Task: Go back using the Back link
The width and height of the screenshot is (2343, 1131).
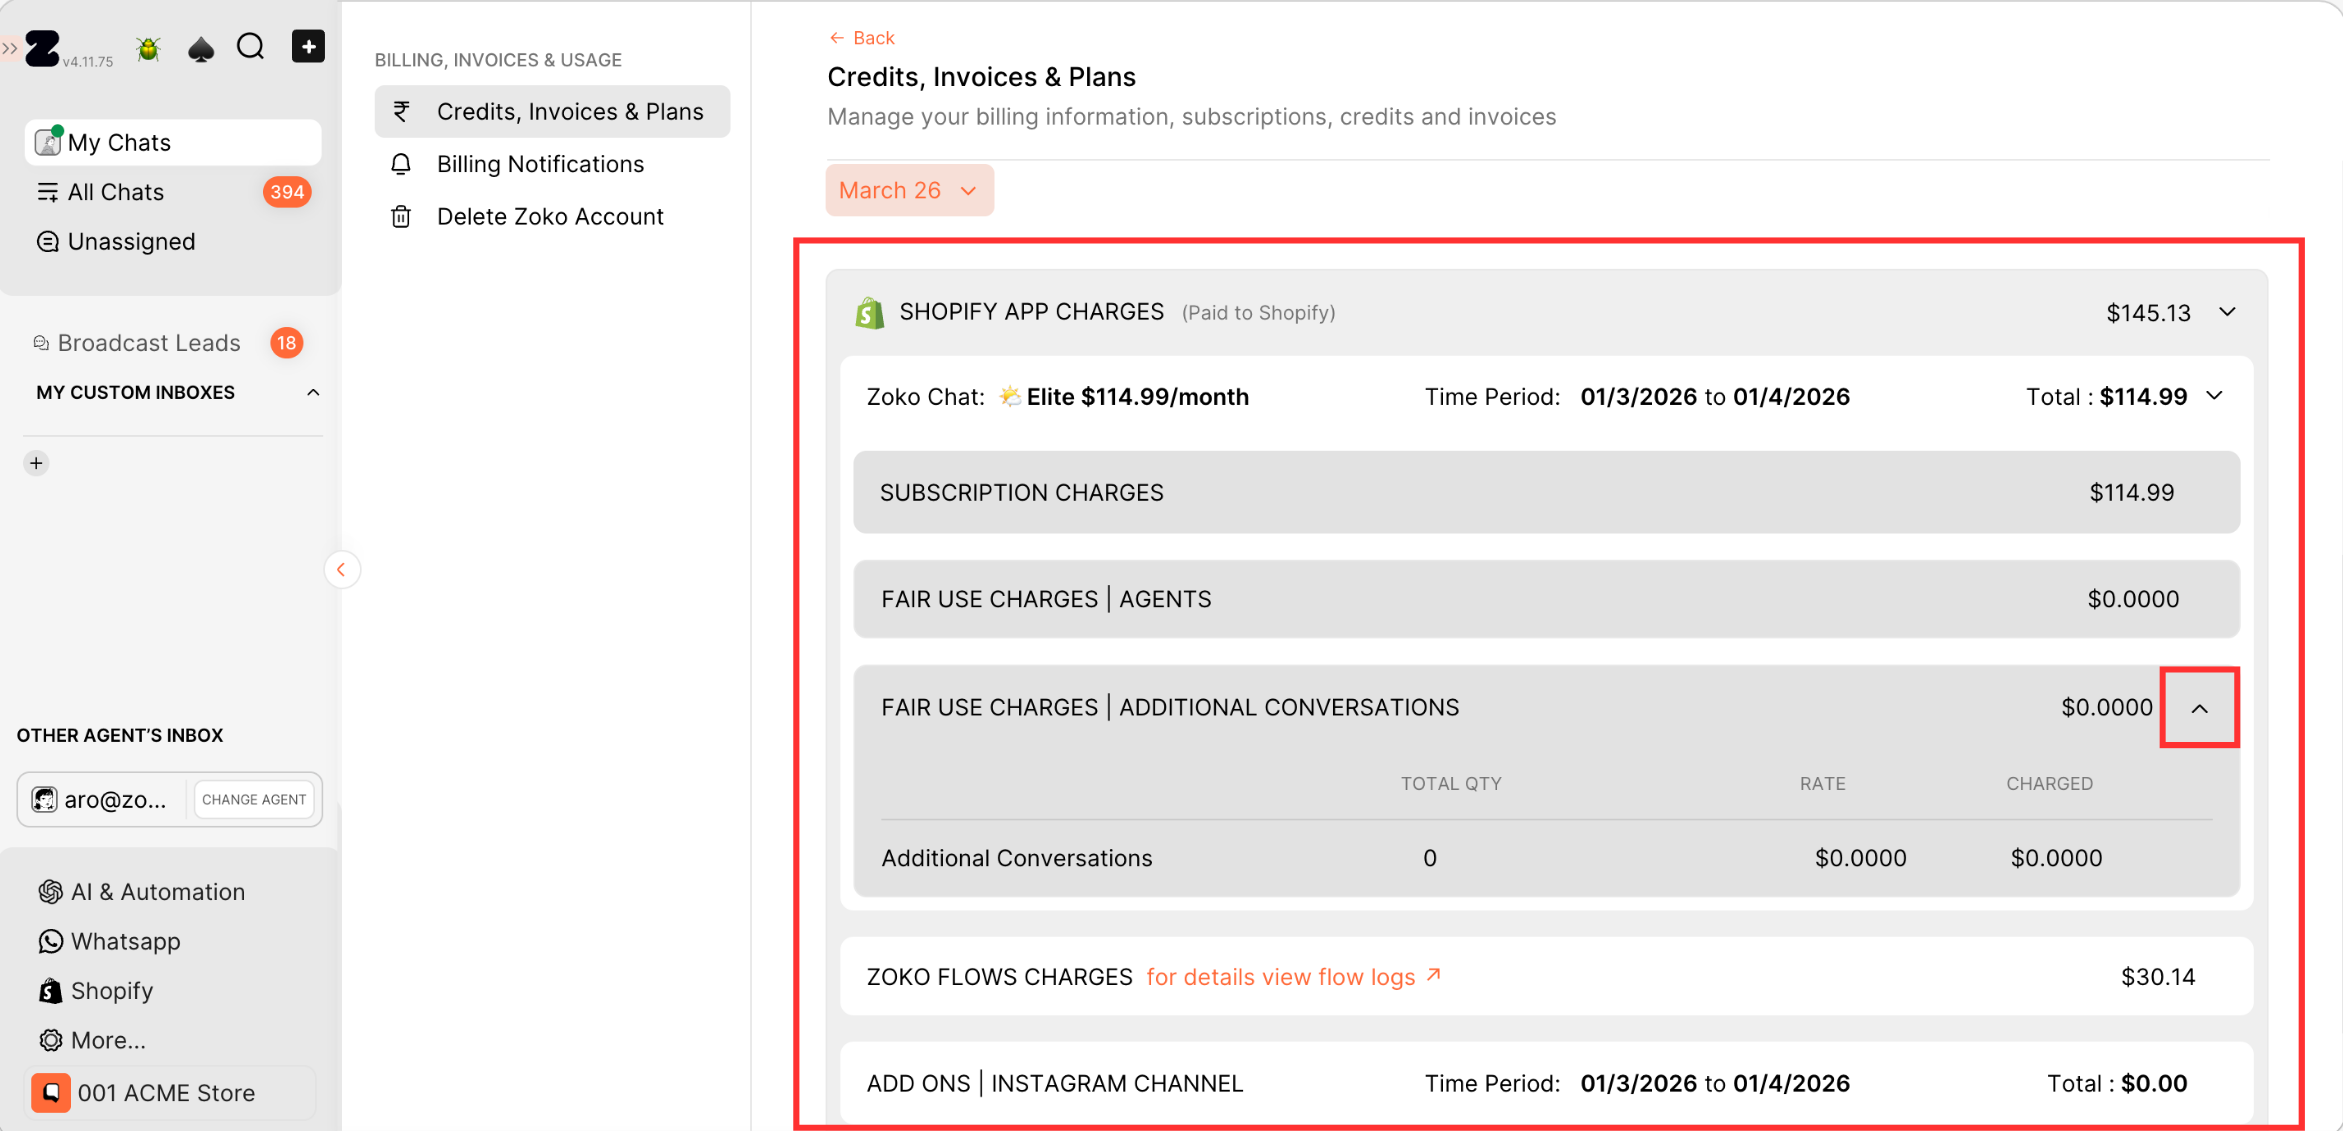Action: point(861,38)
